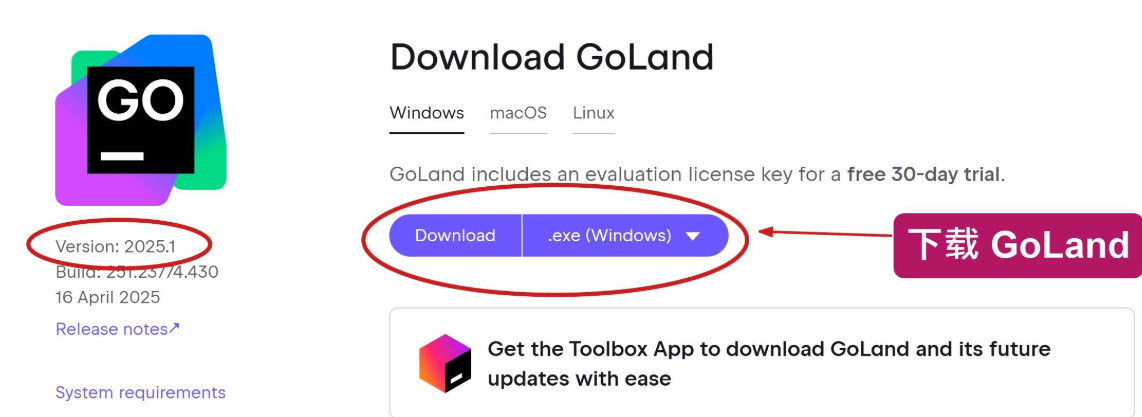The image size is (1142, 417).
Task: Click the JetBrains Toolbox App cube icon
Action: [x=445, y=362]
